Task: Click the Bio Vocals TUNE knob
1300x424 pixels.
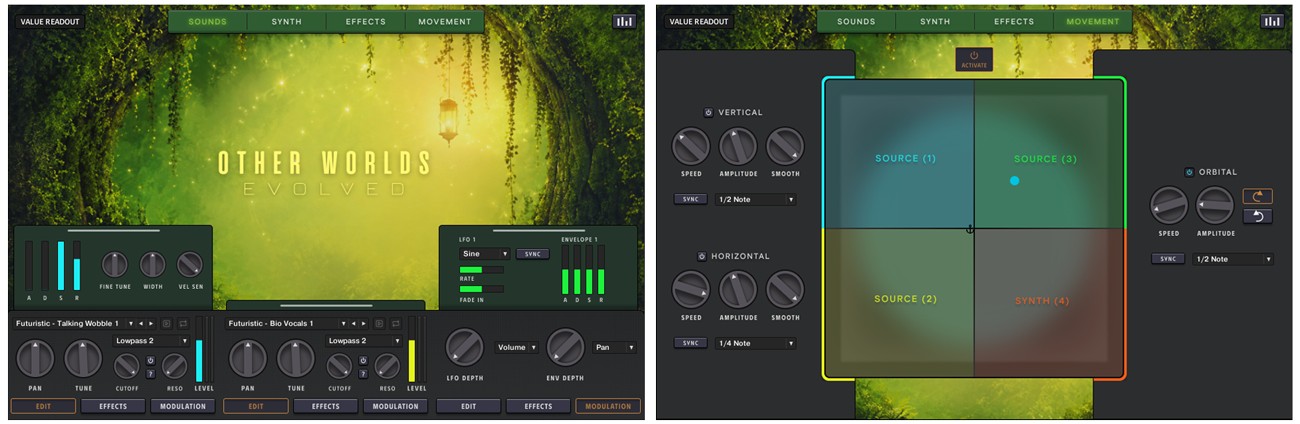Action: 296,359
